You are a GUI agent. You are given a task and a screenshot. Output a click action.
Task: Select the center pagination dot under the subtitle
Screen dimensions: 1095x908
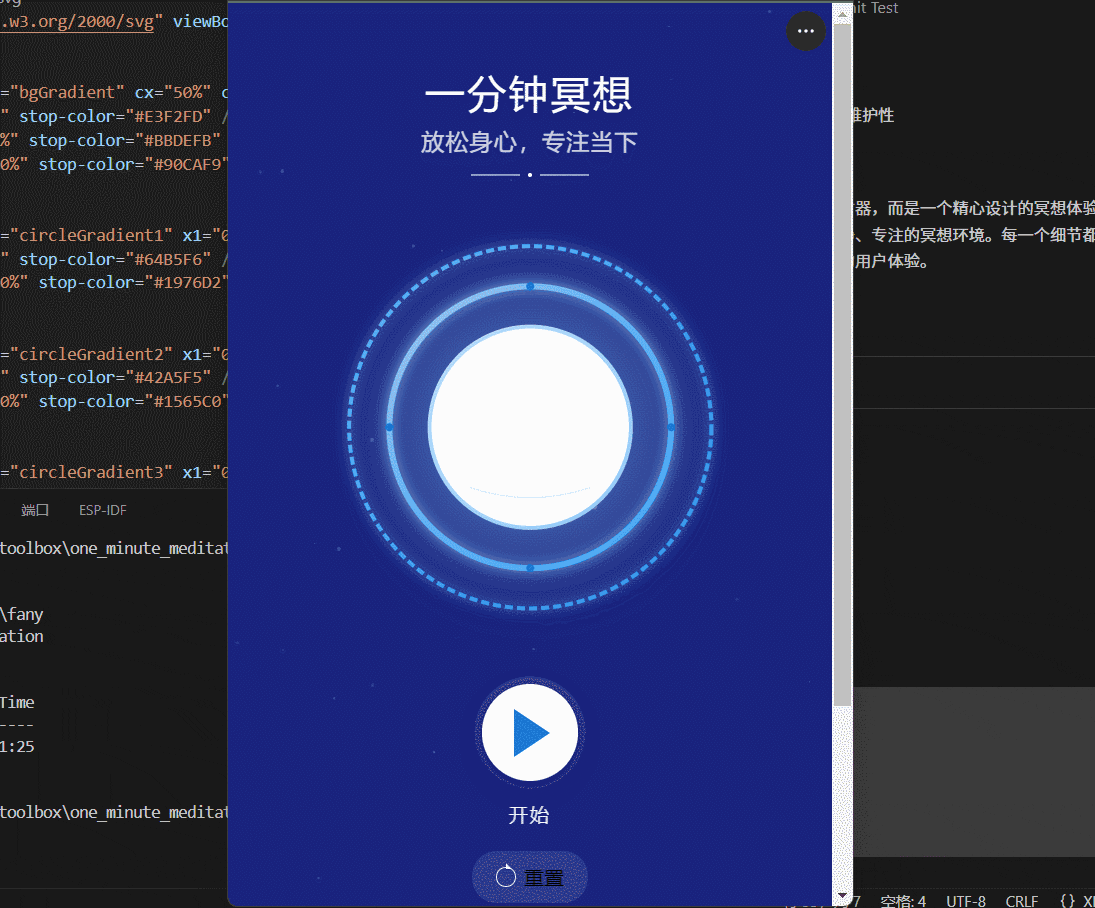pyautogui.click(x=529, y=174)
